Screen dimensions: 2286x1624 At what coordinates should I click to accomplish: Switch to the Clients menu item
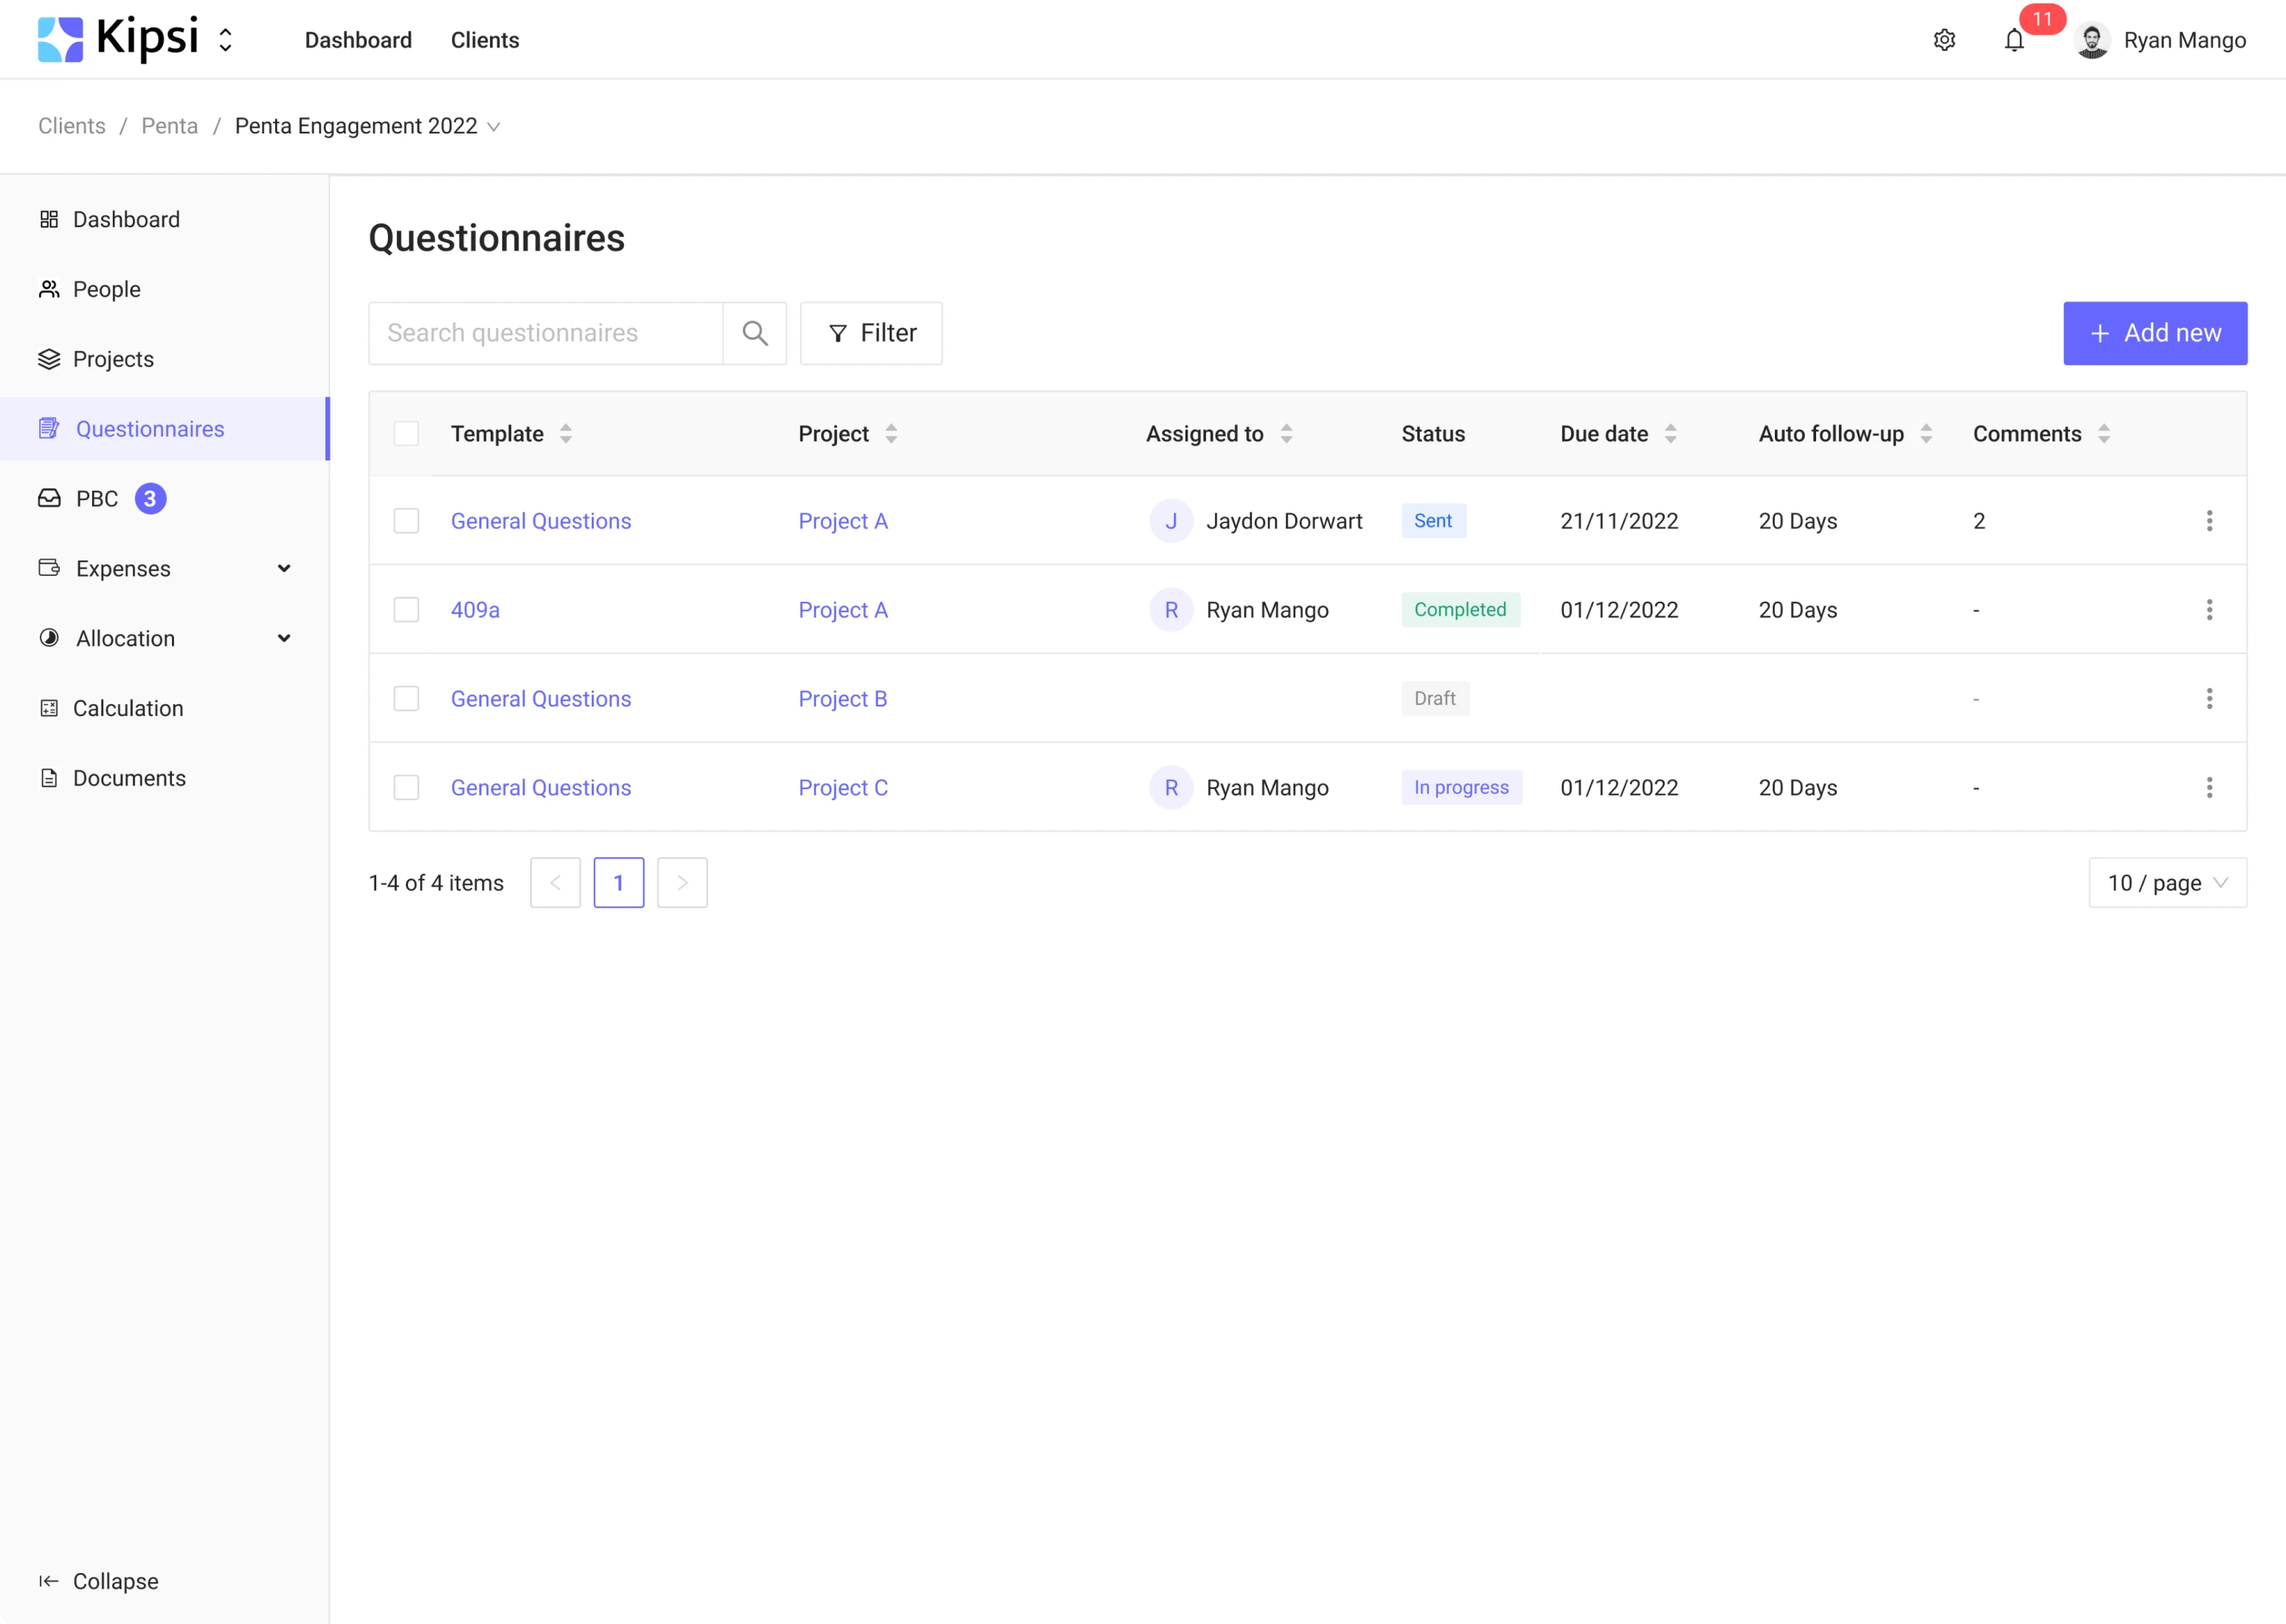click(485, 40)
